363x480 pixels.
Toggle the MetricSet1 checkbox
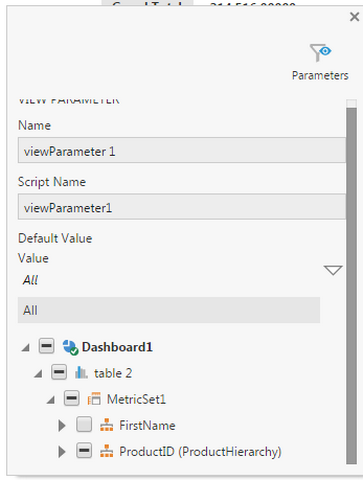click(x=72, y=398)
